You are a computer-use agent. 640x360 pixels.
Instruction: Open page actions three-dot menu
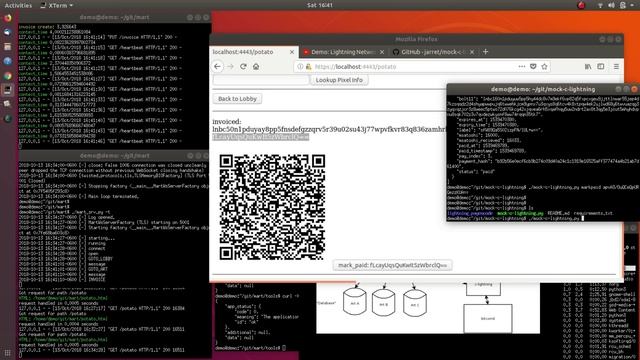point(522,67)
